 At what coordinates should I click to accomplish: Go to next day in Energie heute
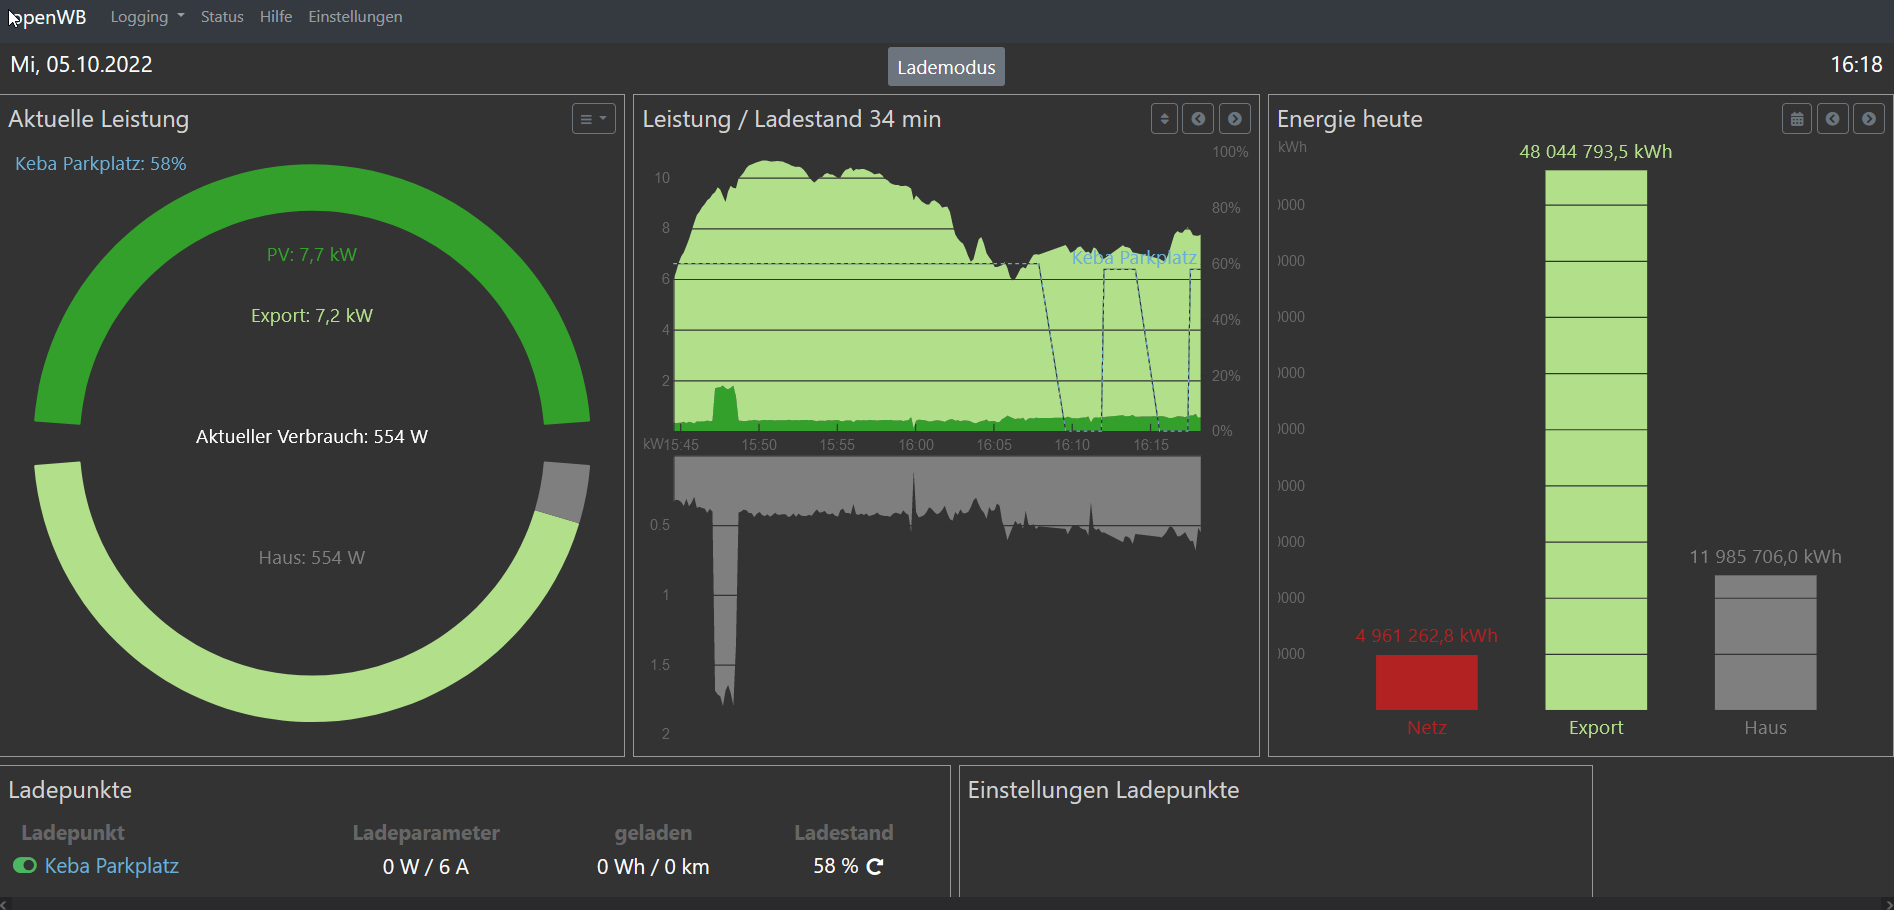[1868, 119]
